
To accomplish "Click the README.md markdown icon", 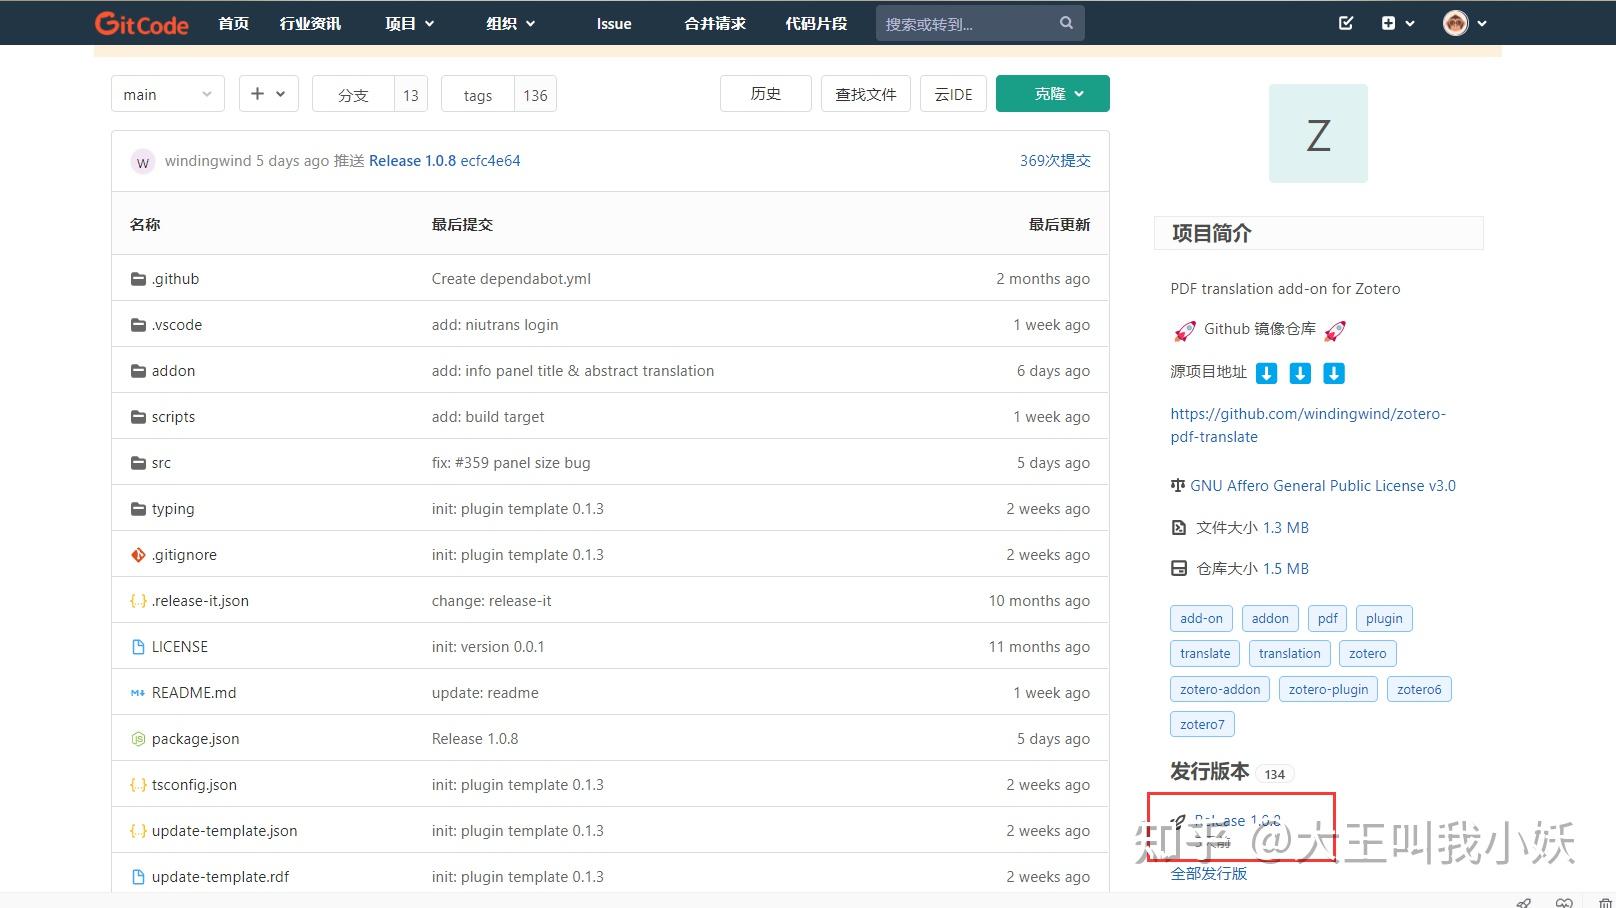I will pos(138,693).
